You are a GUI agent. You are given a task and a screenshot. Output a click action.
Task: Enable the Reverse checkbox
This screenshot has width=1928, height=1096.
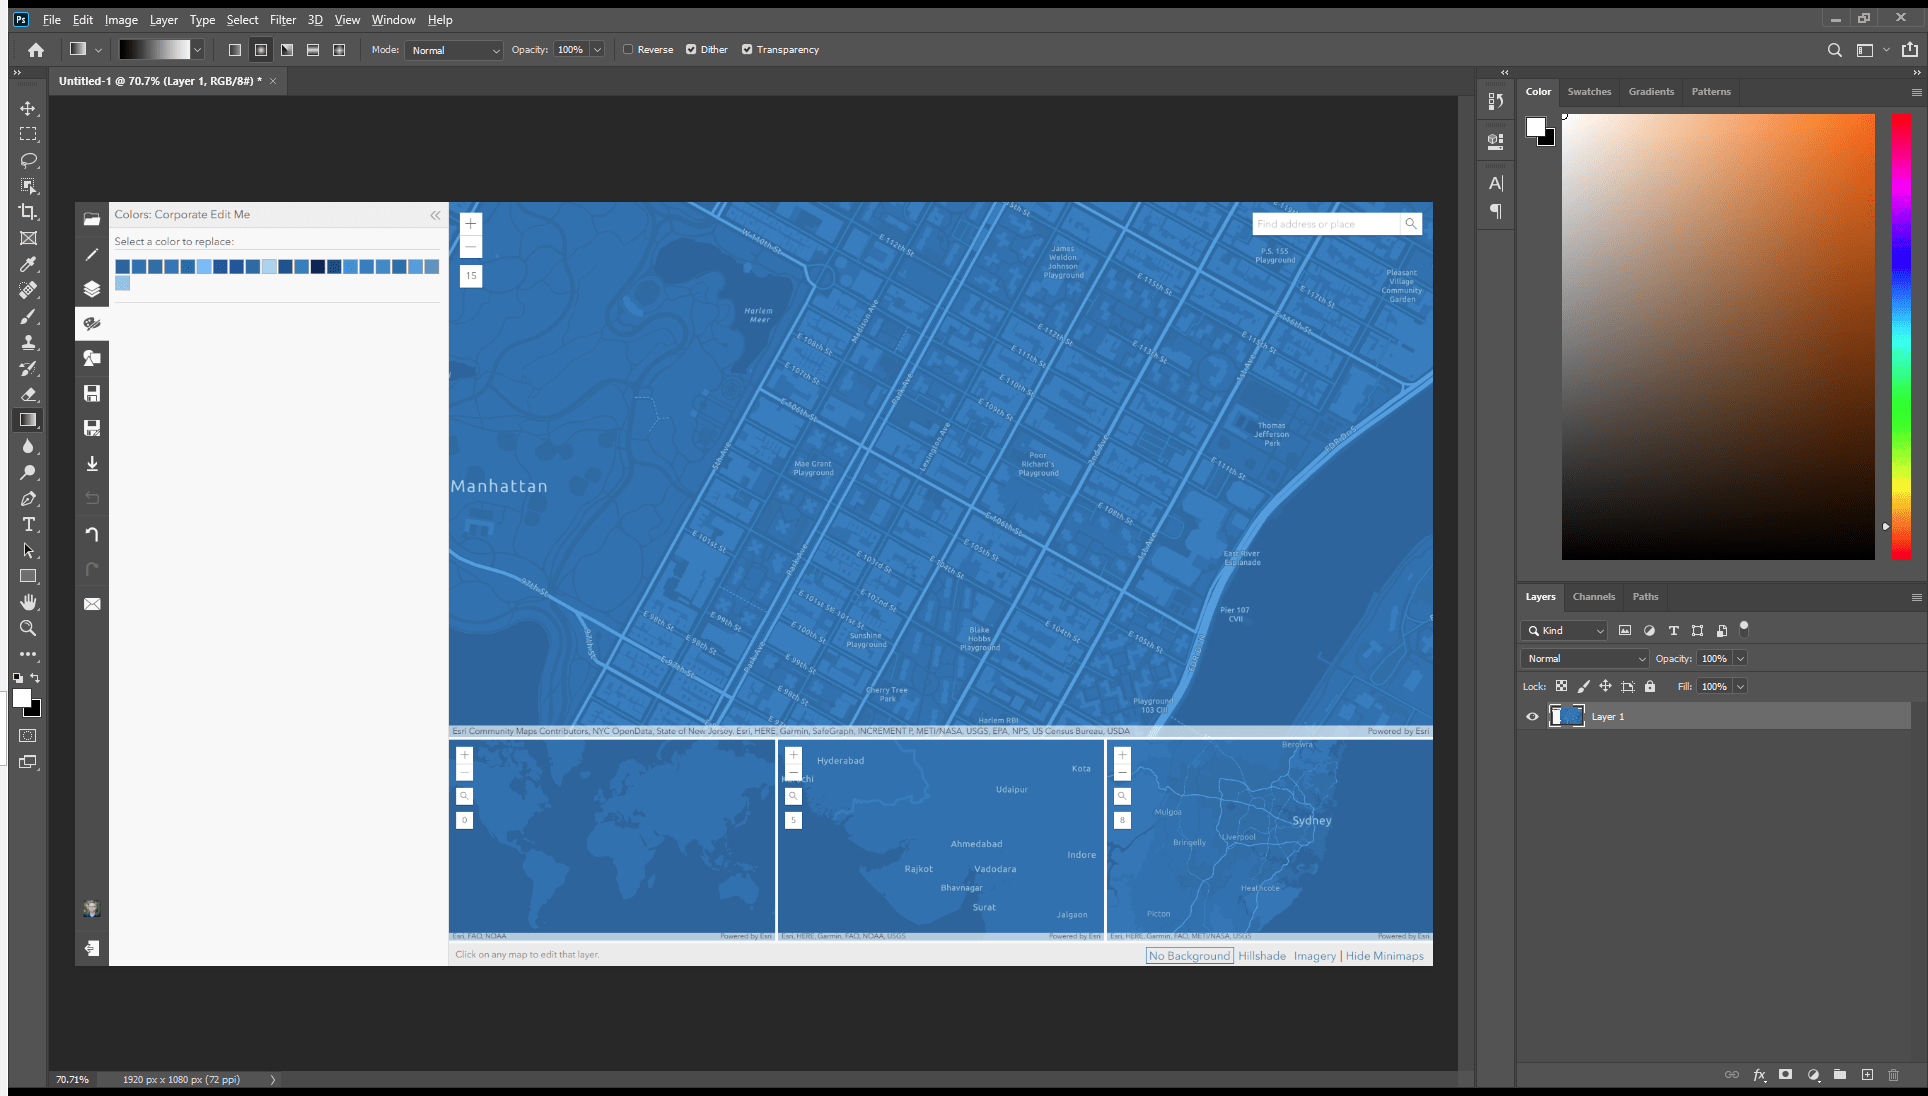coord(628,49)
